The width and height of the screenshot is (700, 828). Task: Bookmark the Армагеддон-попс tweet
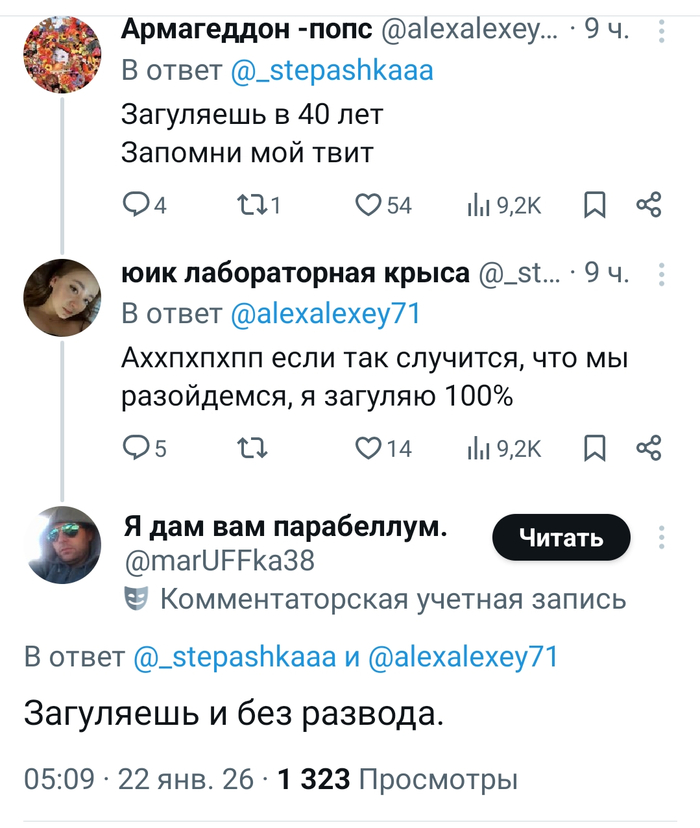click(x=595, y=206)
